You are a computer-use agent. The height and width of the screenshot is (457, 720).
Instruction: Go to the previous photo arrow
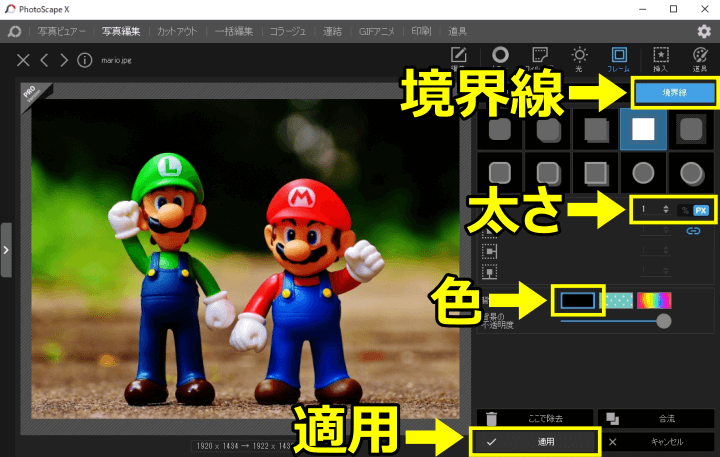(45, 60)
